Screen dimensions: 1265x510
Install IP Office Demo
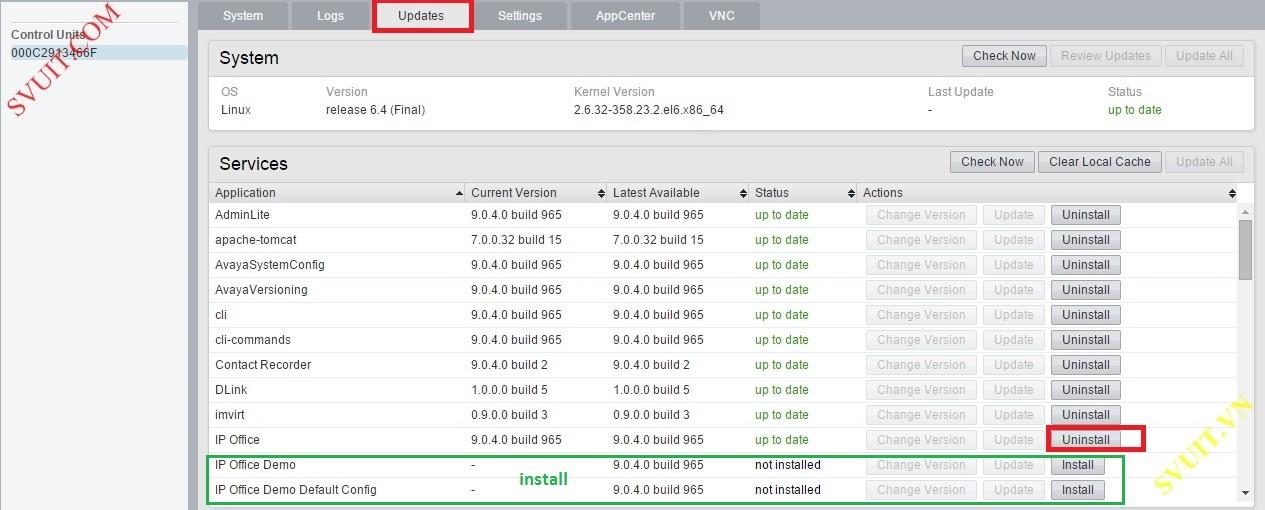[1077, 465]
